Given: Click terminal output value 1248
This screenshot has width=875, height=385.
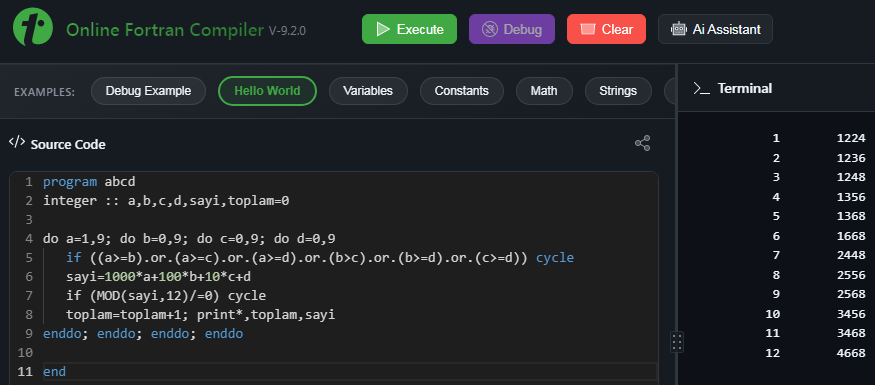Looking at the screenshot, I should point(851,177).
